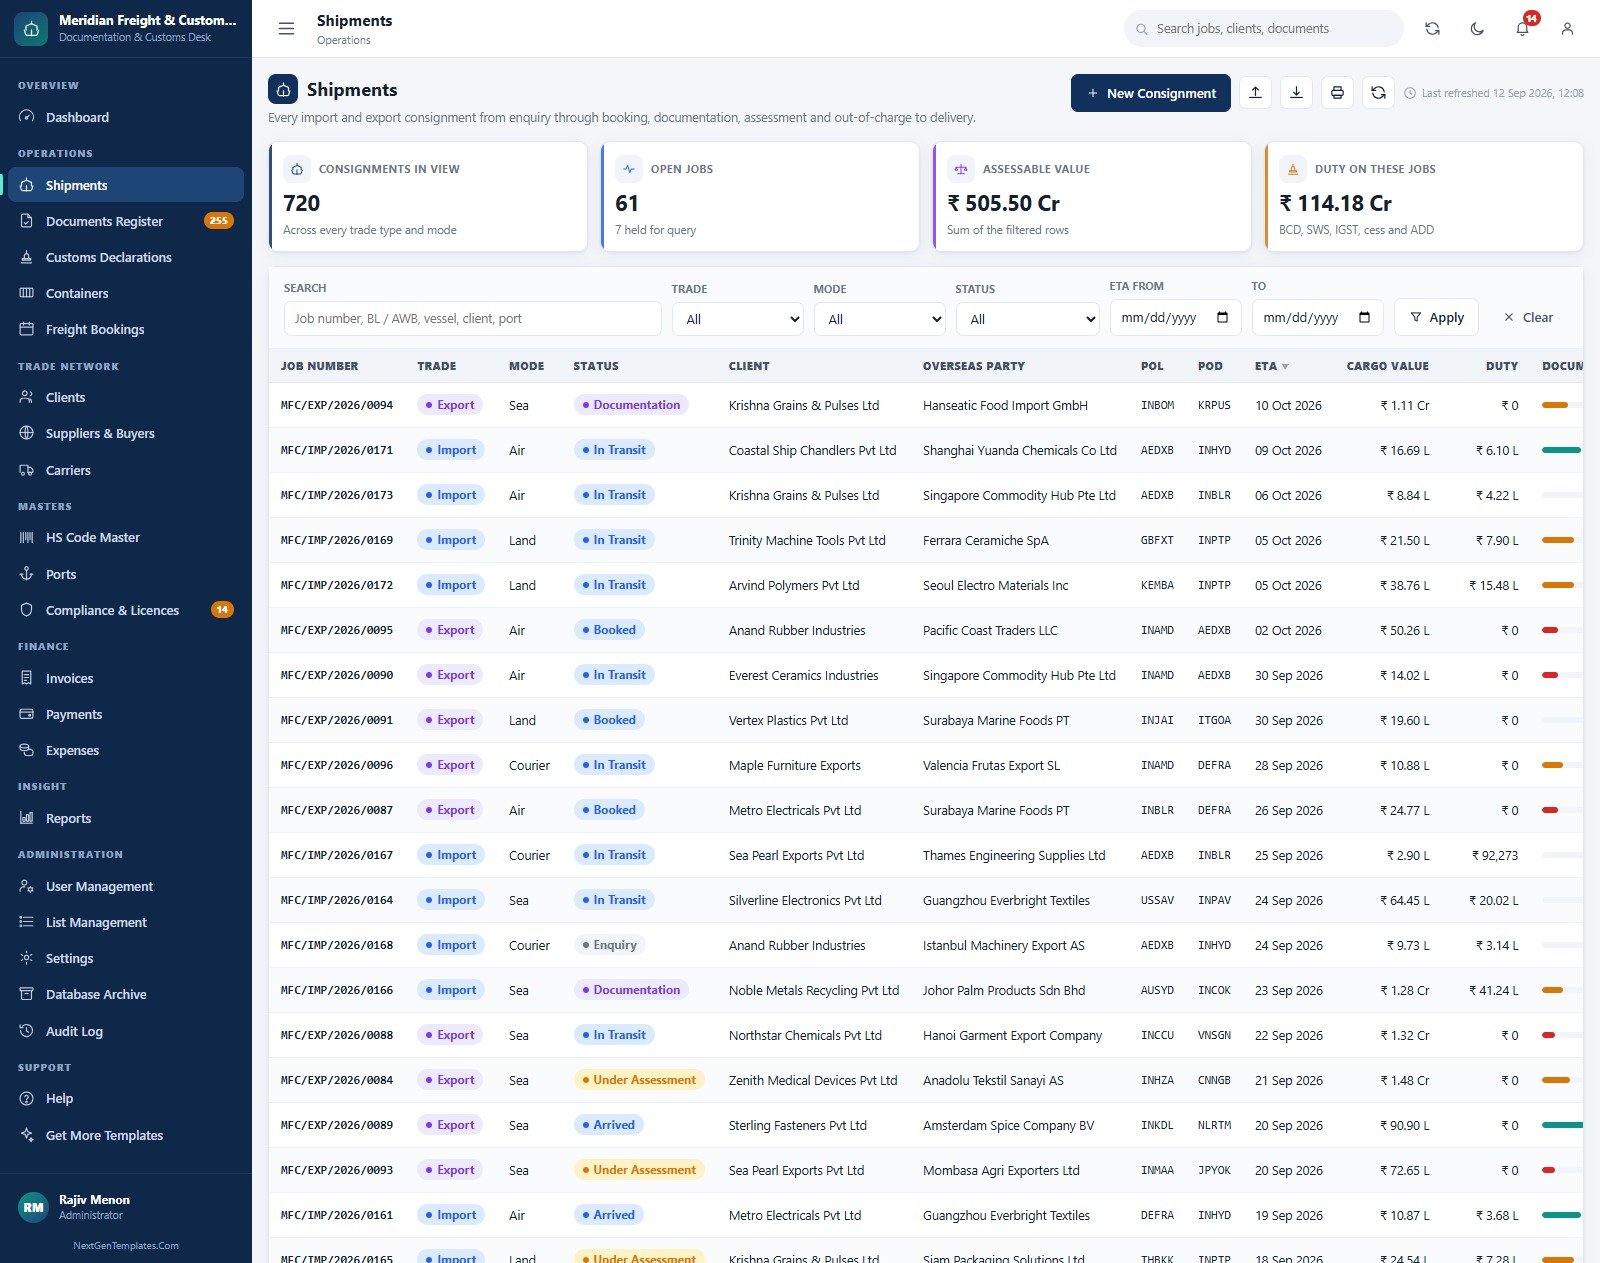
Task: Open ETA From date picker calendar
Action: point(1222,317)
